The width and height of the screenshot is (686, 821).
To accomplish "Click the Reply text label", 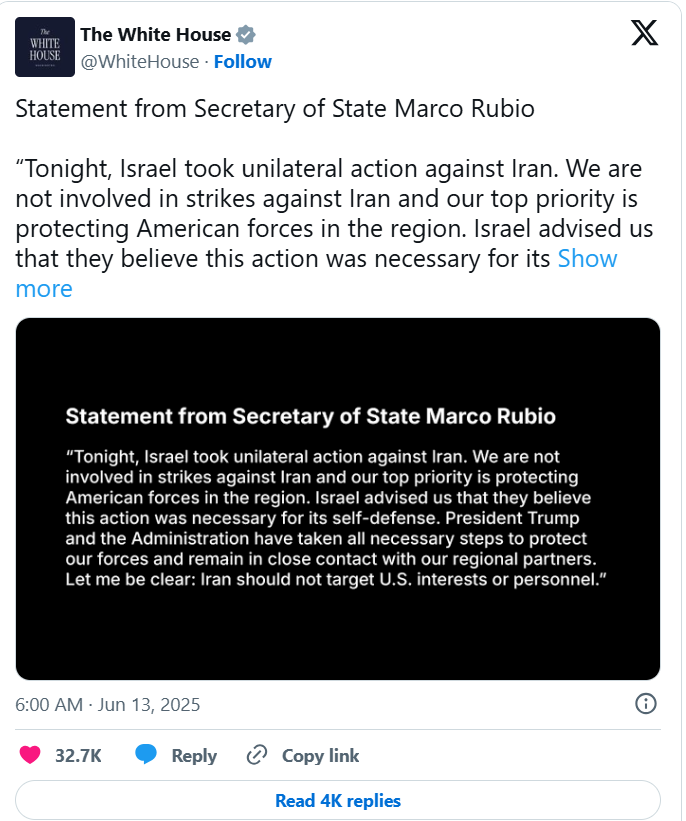I will (194, 756).
